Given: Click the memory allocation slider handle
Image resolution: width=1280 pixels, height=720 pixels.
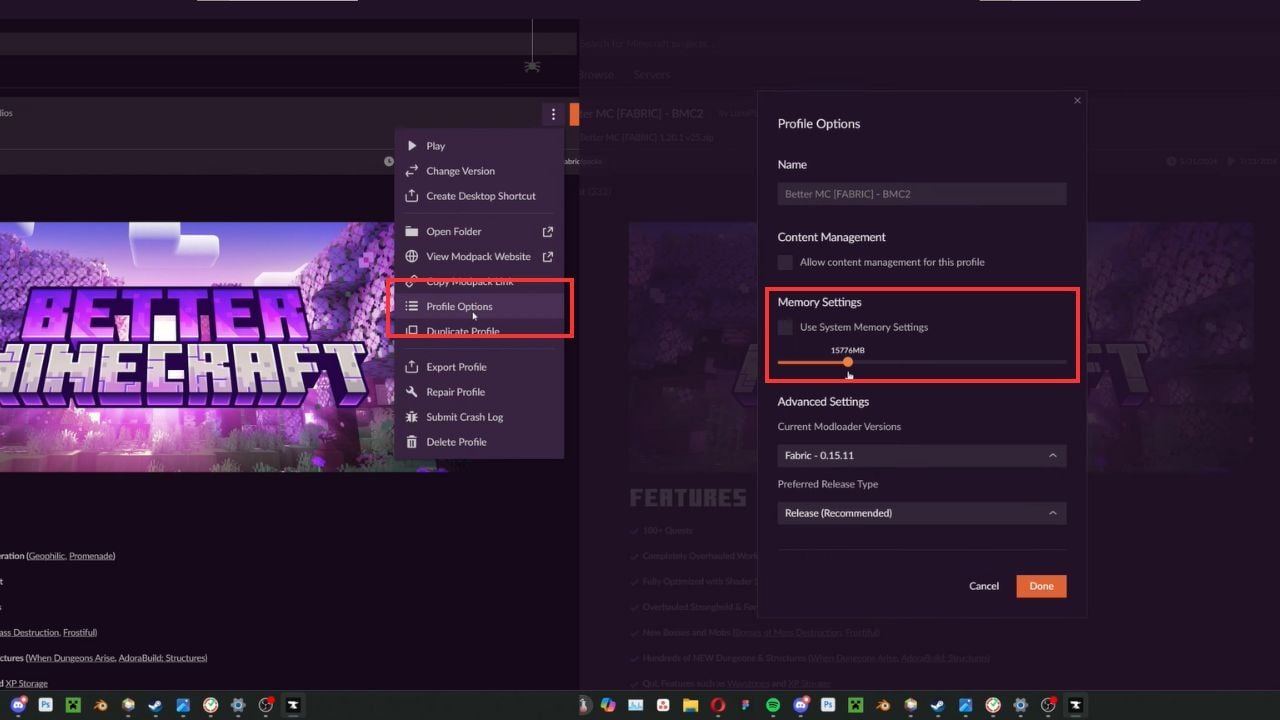Looking at the screenshot, I should coord(848,362).
